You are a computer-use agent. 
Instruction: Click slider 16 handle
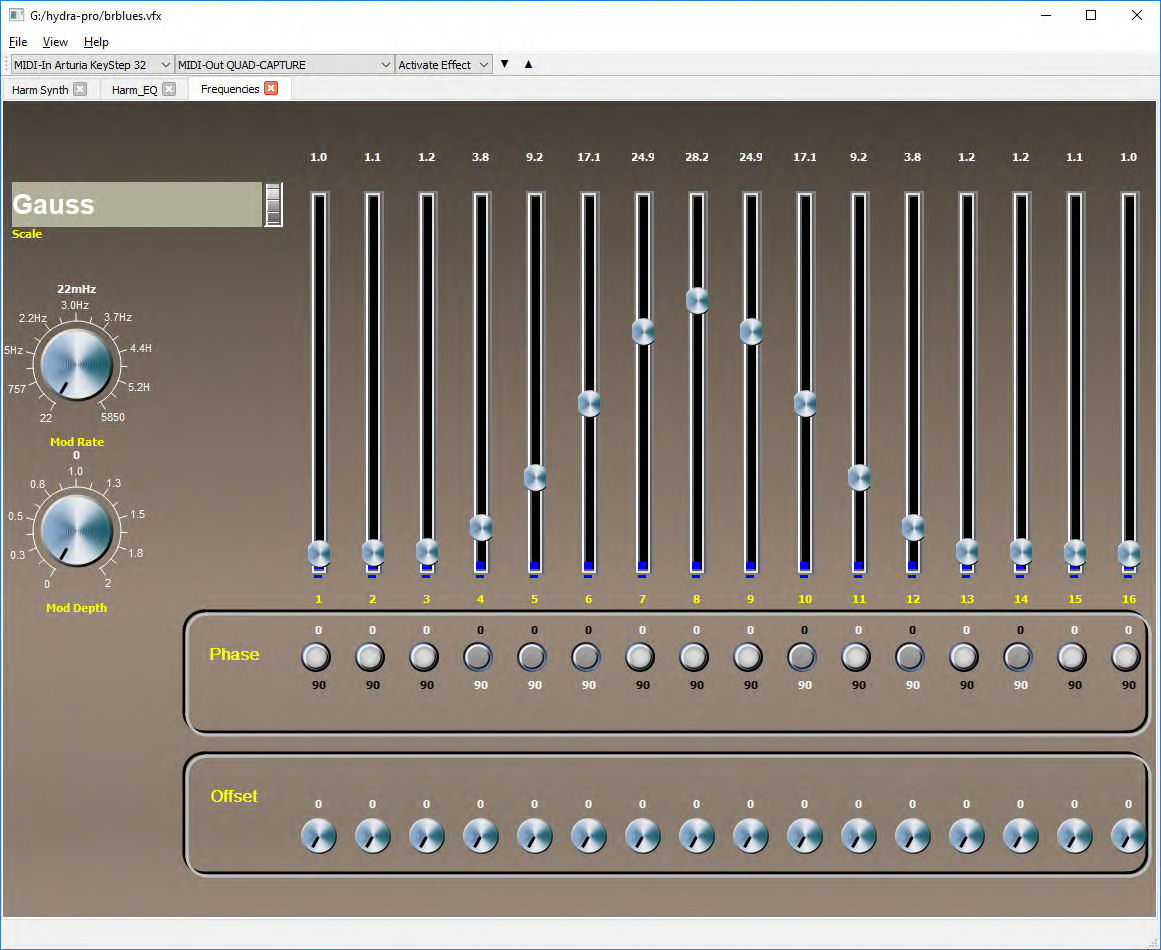[1128, 552]
